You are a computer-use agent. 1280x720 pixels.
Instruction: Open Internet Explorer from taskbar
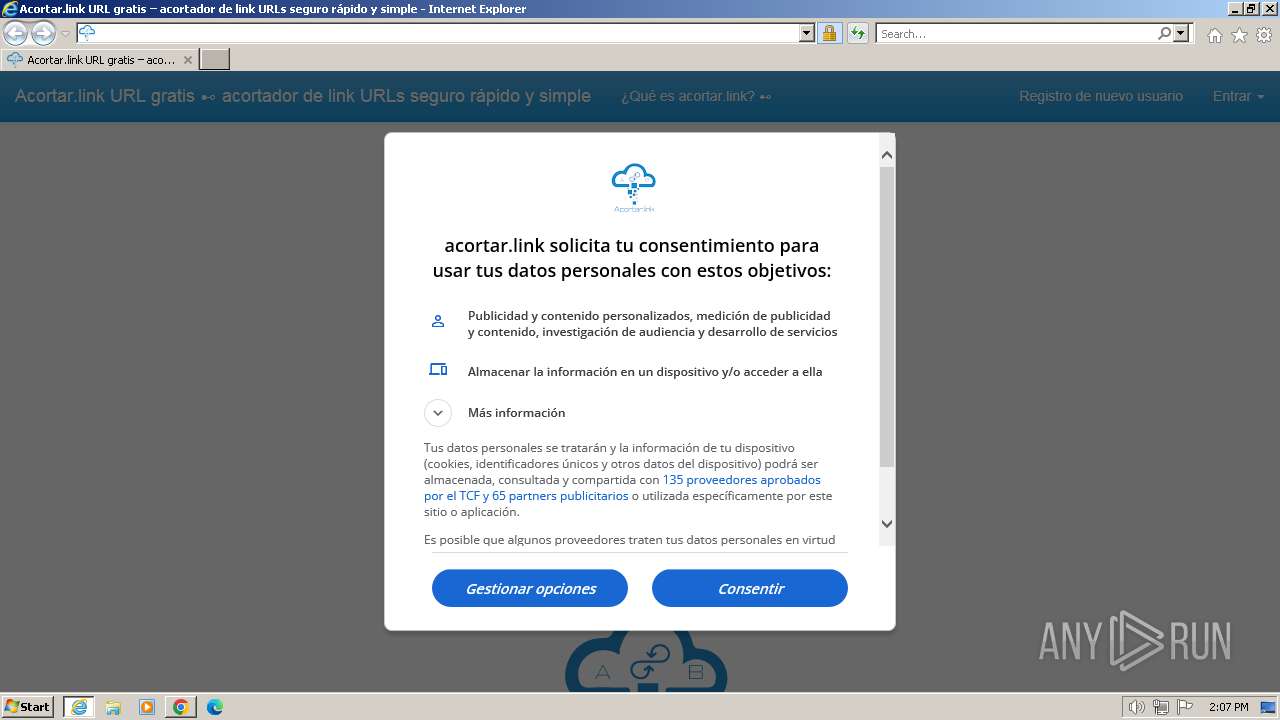pos(79,707)
